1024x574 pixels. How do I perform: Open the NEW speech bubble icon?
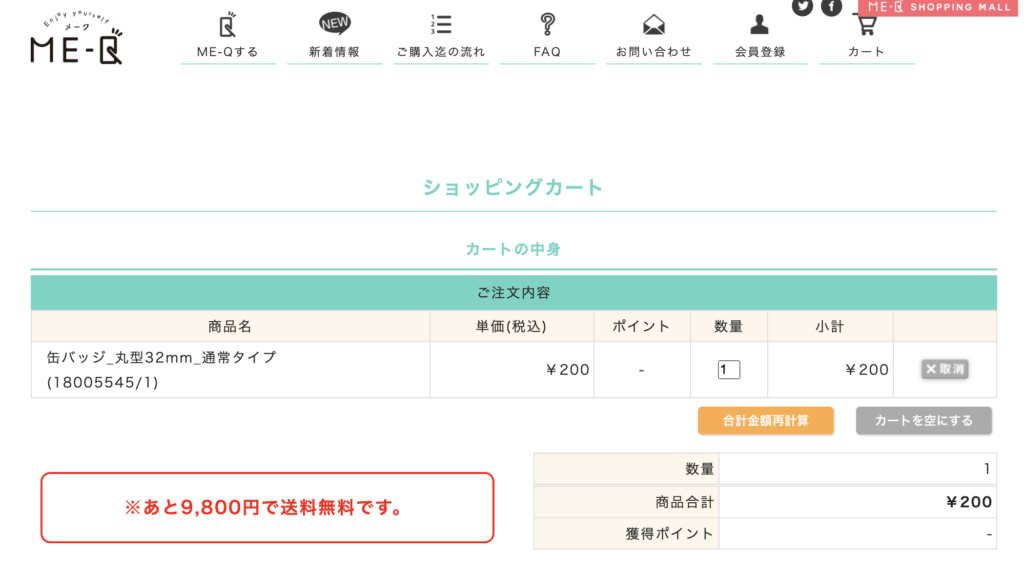(334, 24)
